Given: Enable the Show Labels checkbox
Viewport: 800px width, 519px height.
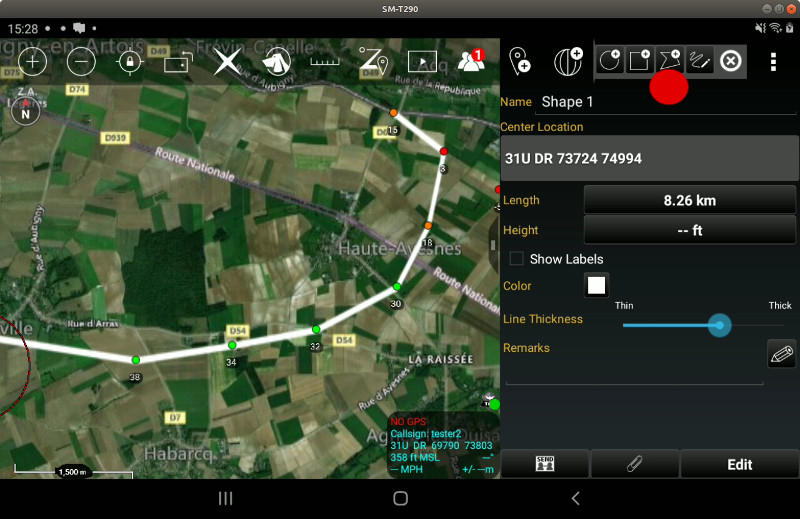Looking at the screenshot, I should (x=517, y=259).
